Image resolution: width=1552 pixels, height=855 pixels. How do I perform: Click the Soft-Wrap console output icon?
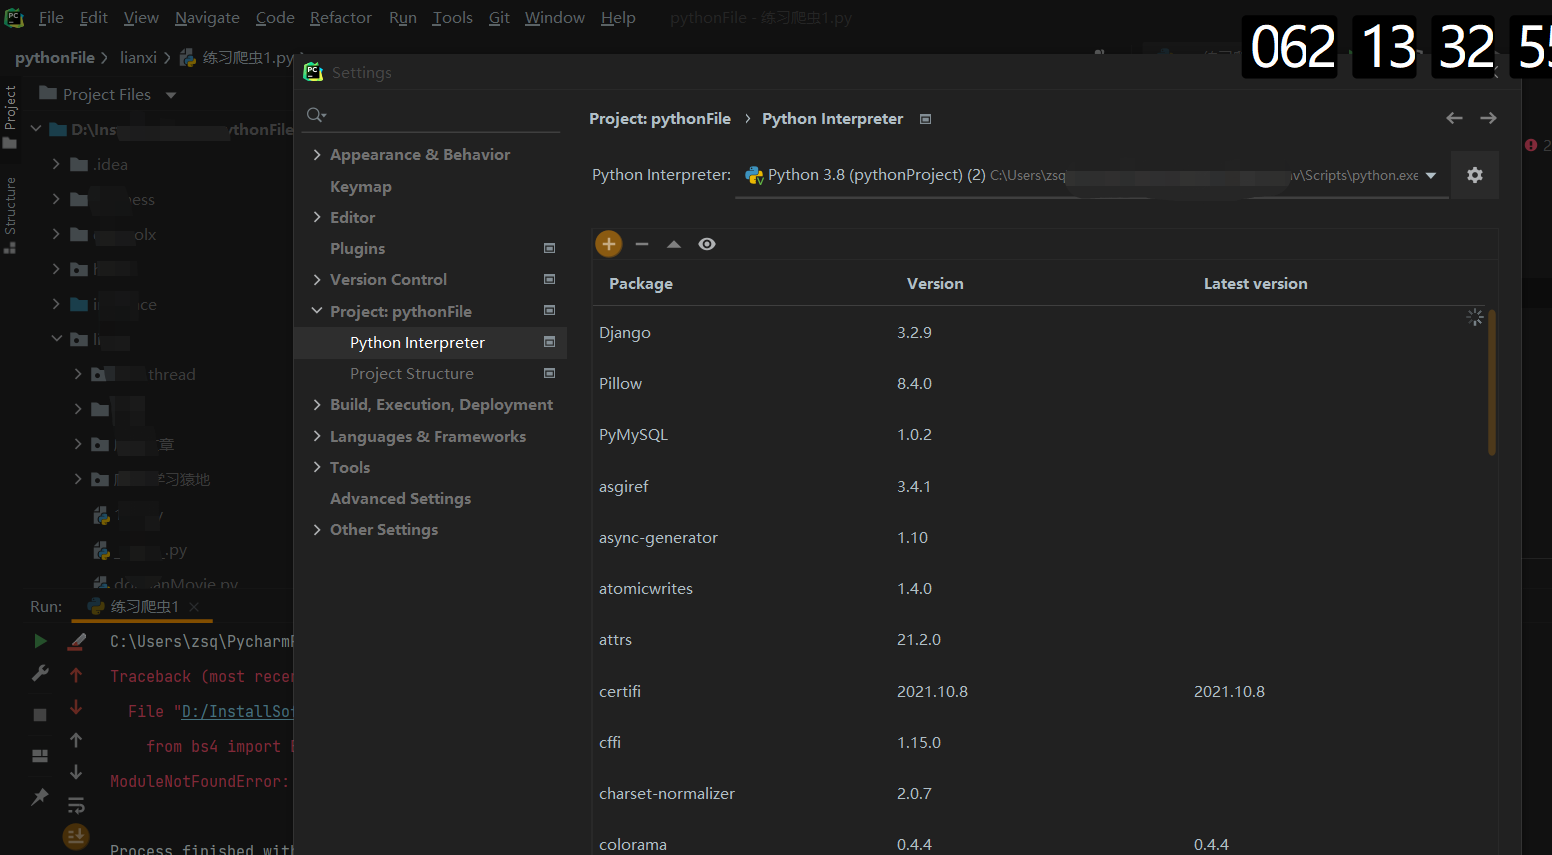76,804
